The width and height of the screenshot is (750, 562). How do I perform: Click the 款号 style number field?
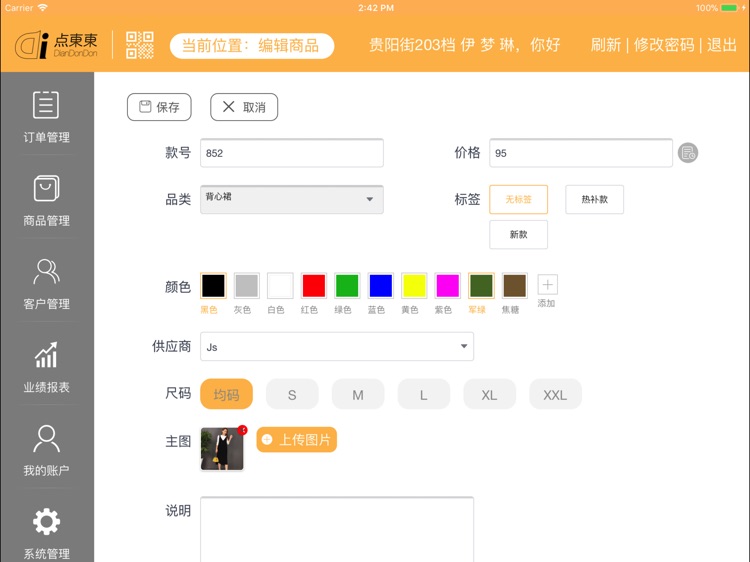pyautogui.click(x=292, y=153)
